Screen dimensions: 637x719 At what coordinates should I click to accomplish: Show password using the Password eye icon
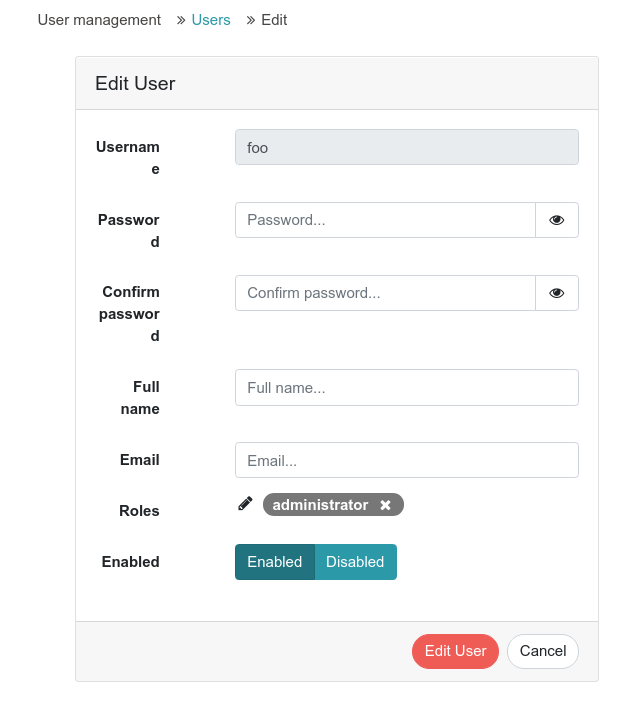(556, 220)
